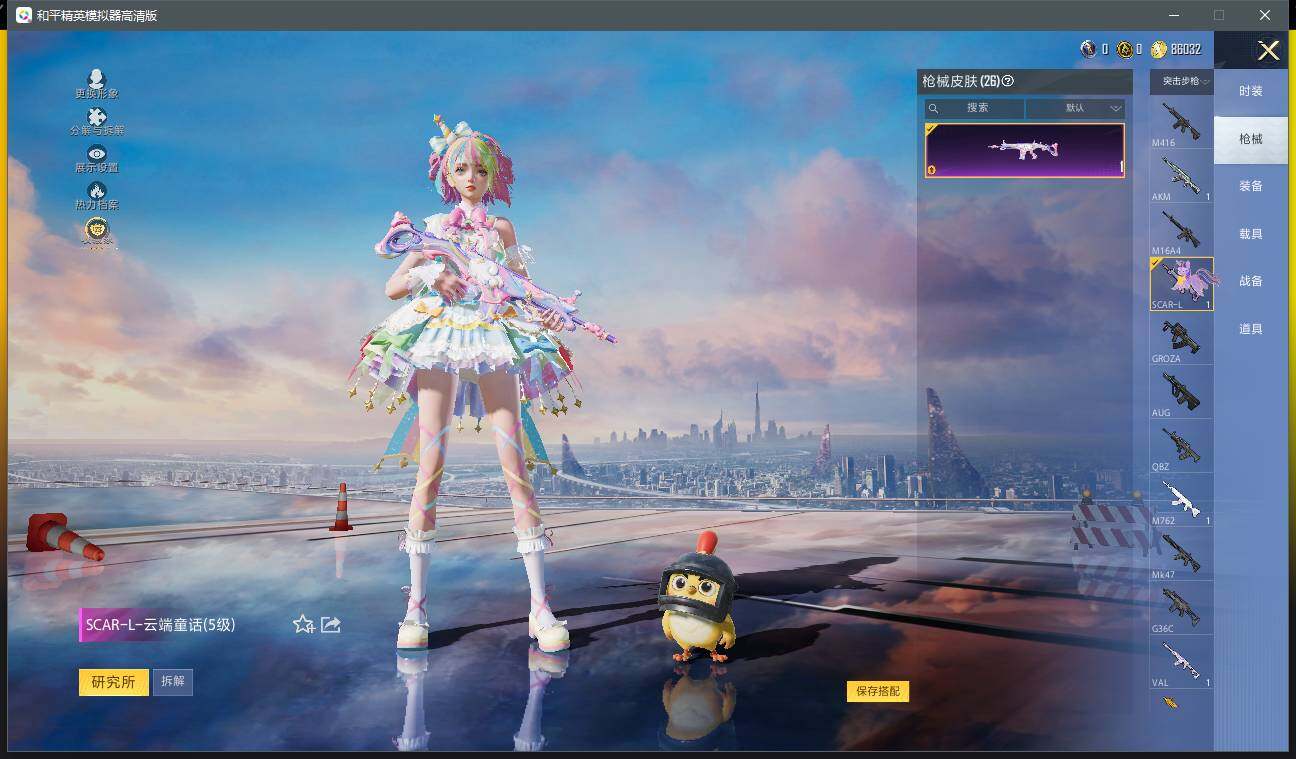Viewport: 1296px width, 759px height.
Task: Open the 默认 sort dropdown
Action: [x=1075, y=108]
